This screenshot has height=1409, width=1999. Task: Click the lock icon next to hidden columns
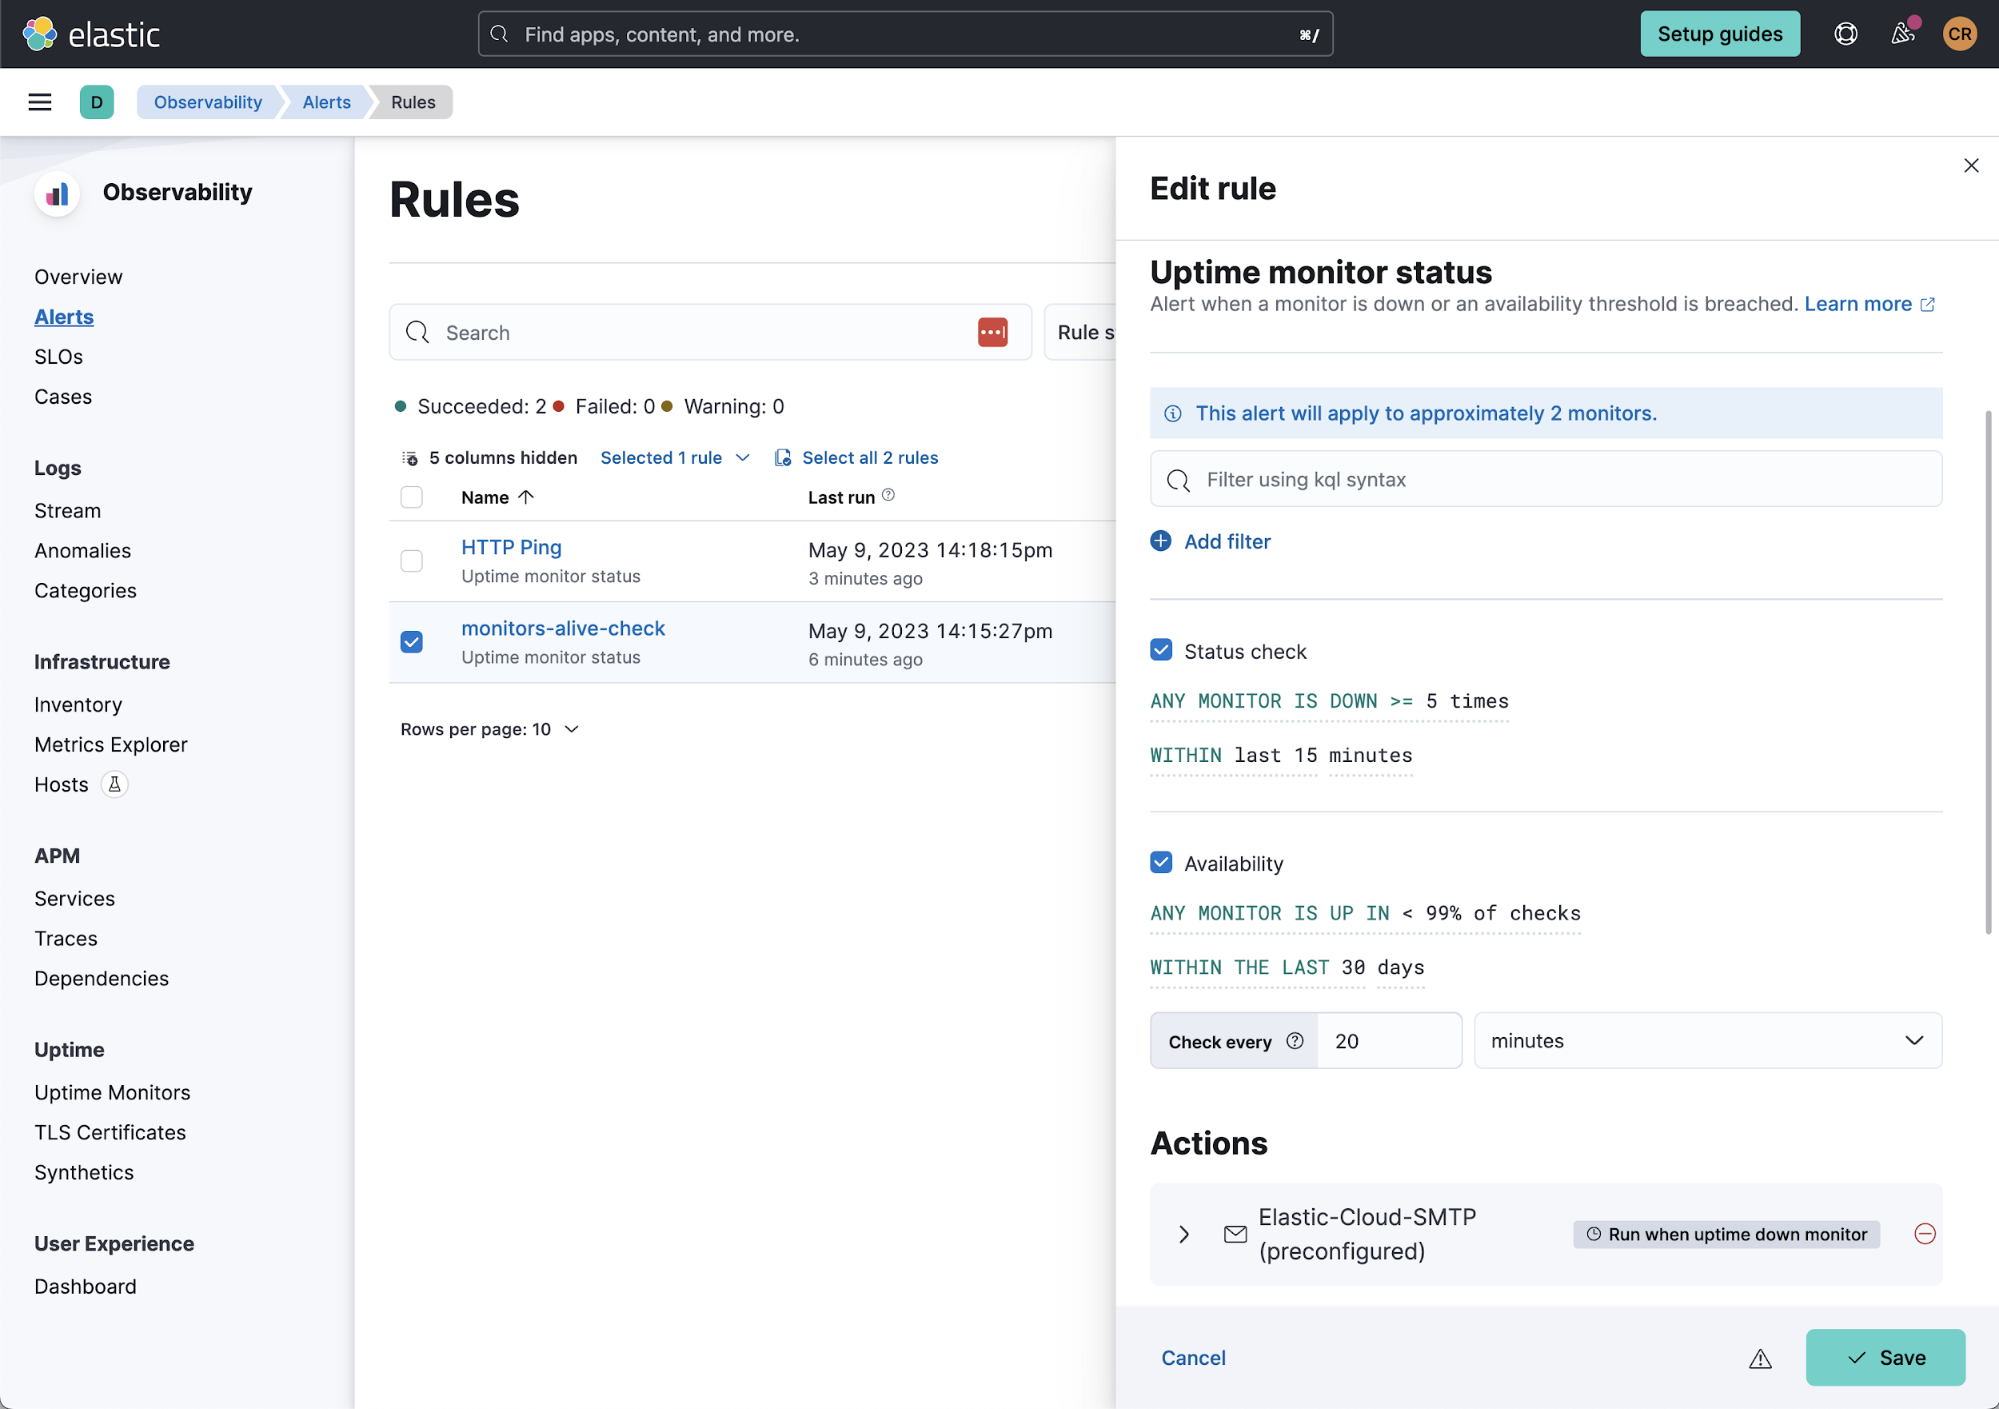(410, 457)
